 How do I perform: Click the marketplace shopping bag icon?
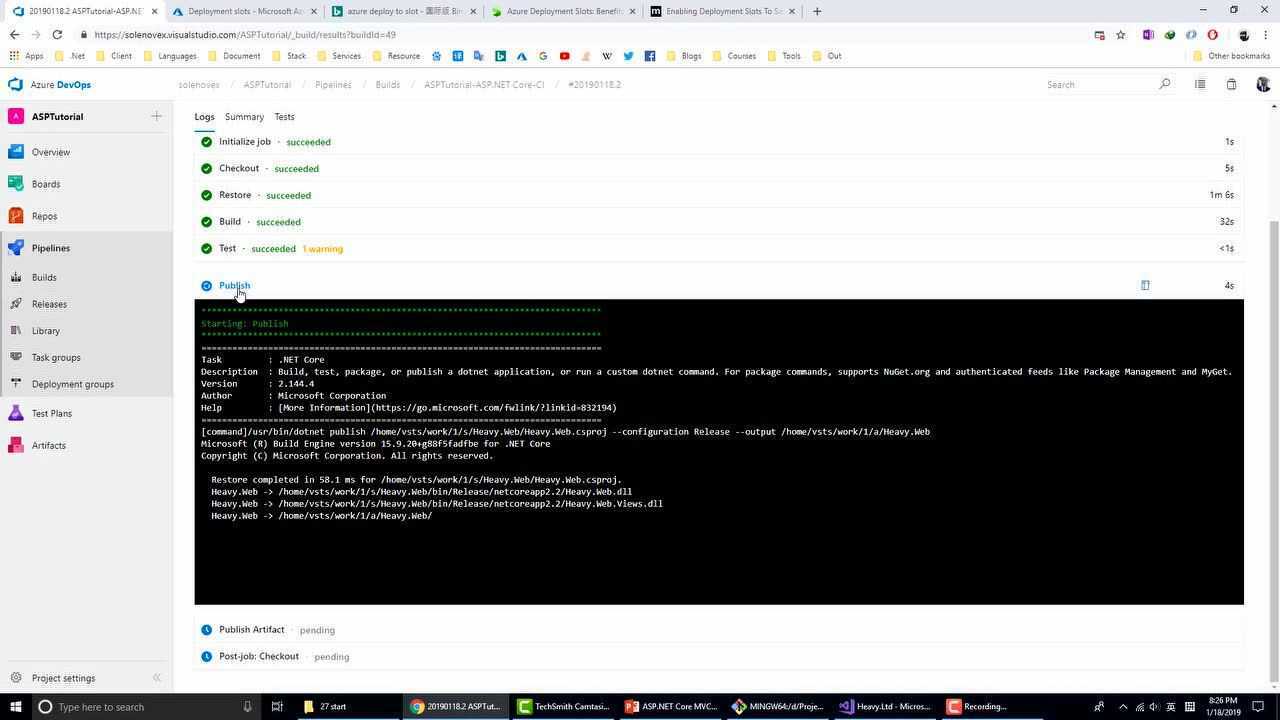(1231, 85)
